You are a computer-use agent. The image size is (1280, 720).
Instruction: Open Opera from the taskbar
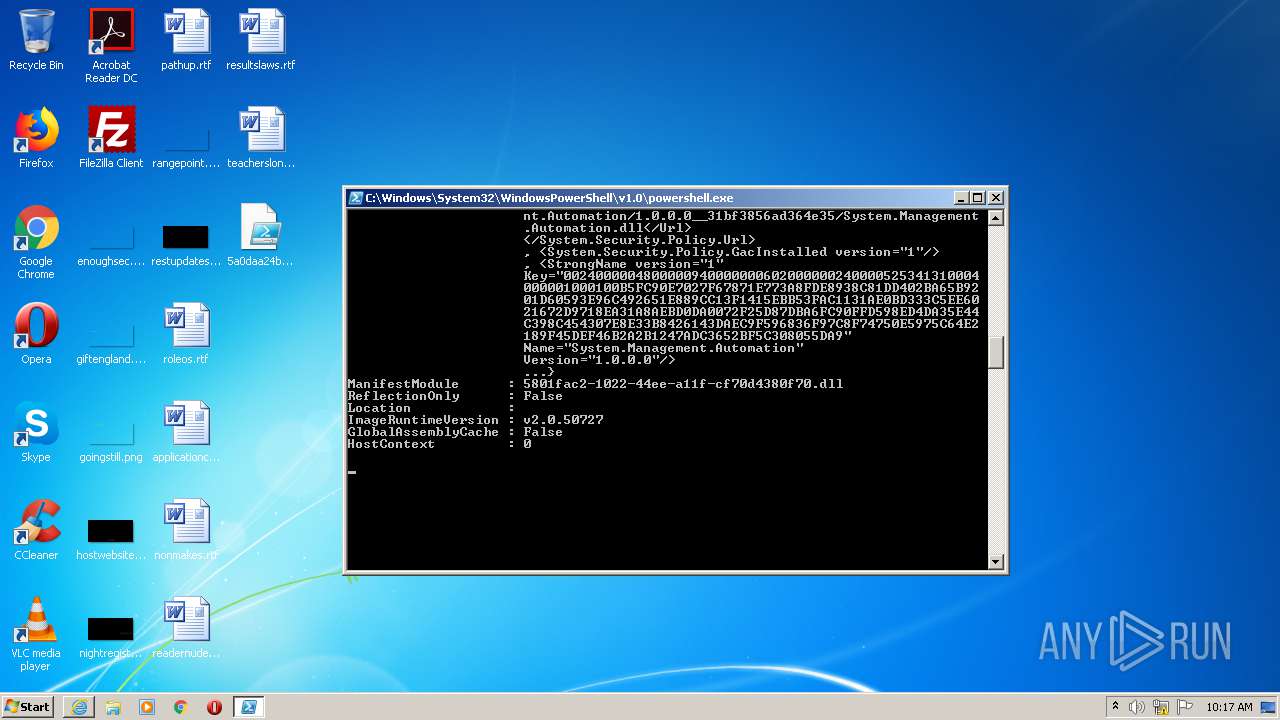pos(214,707)
